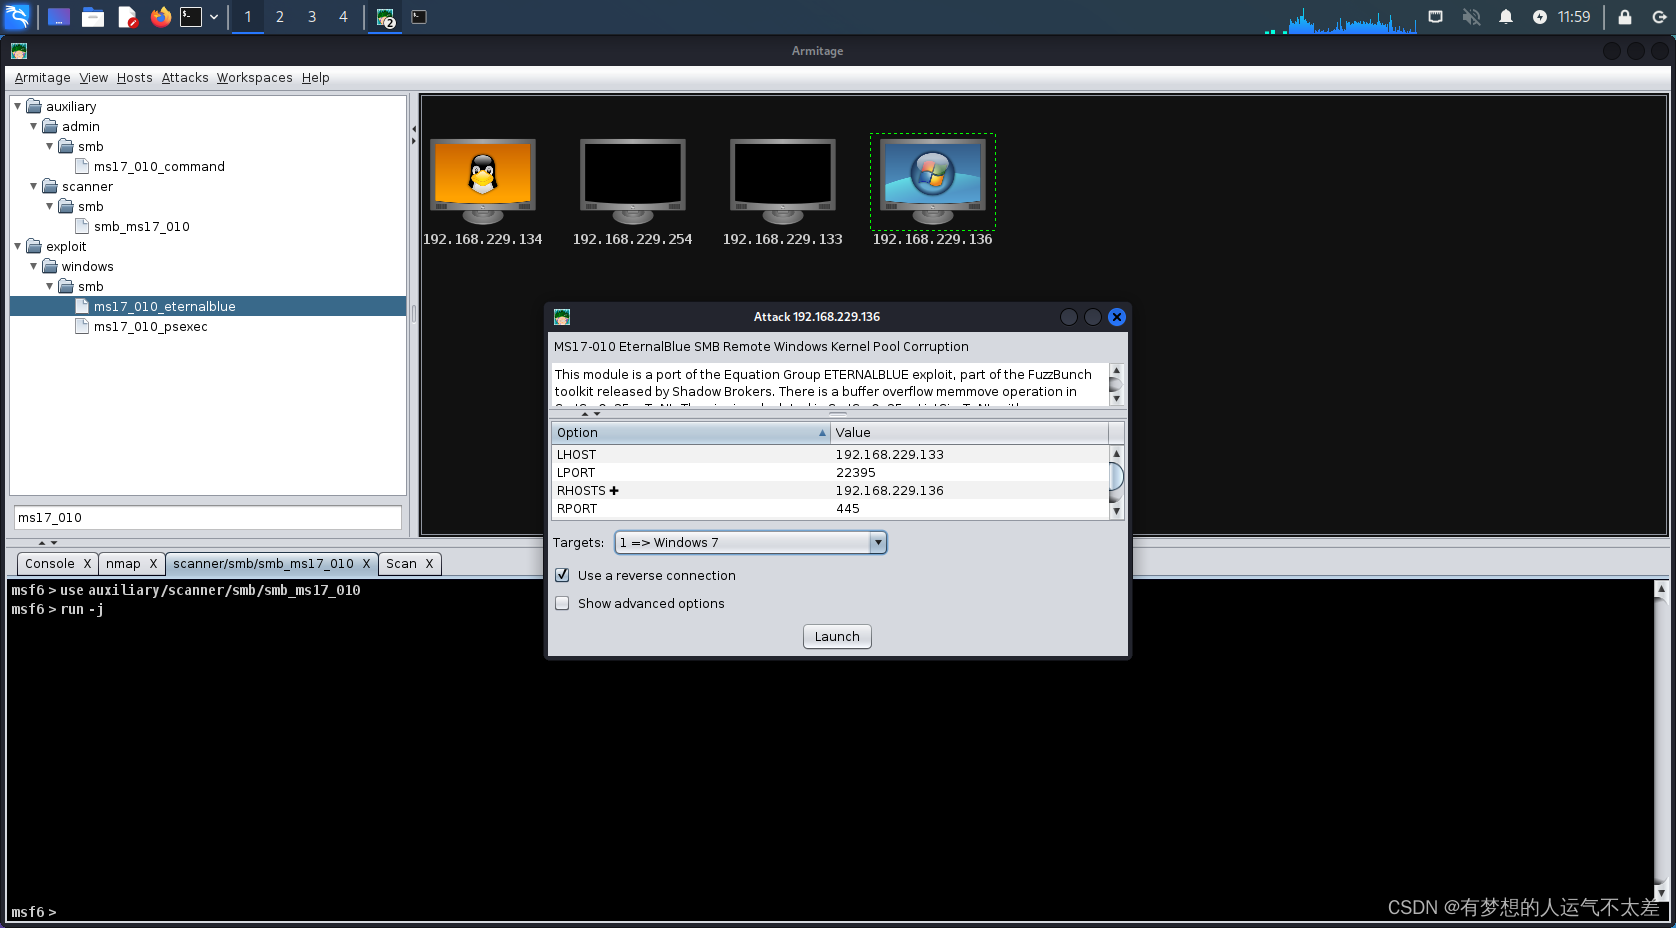Click the auxiliary folder icon
Screen dimensions: 1676x928
click(34, 106)
